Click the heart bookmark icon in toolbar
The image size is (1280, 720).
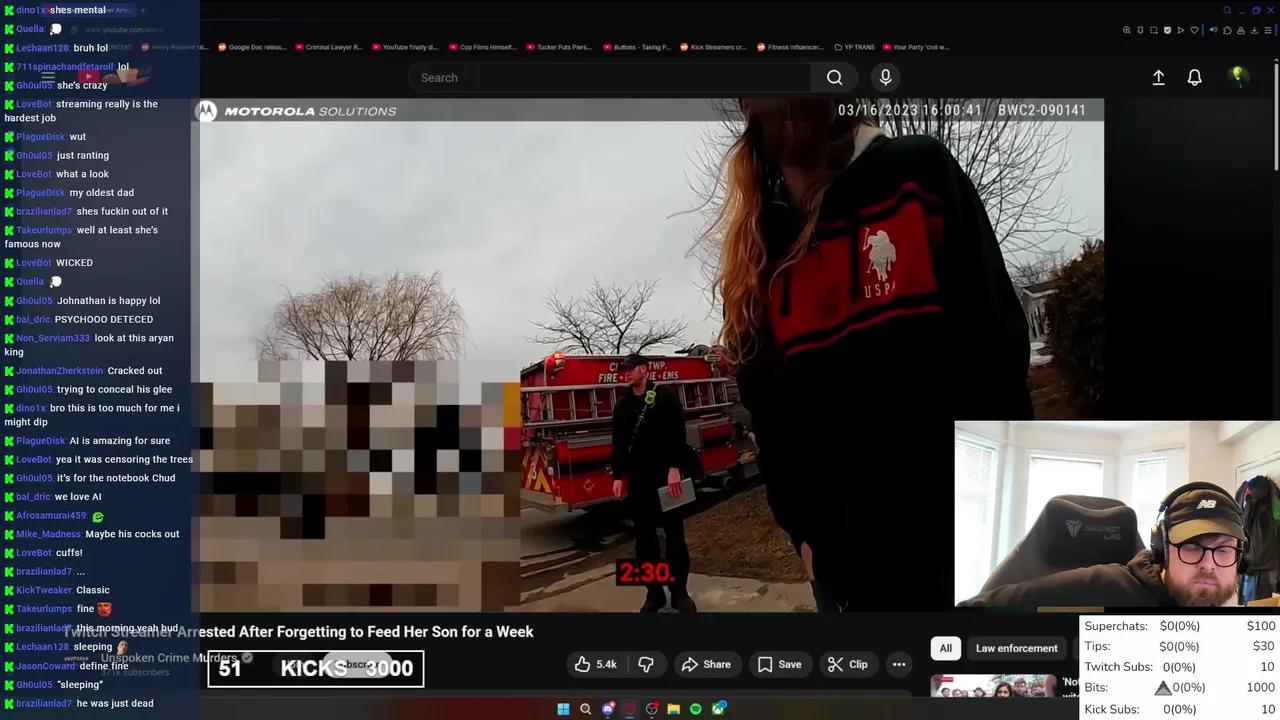1194,30
